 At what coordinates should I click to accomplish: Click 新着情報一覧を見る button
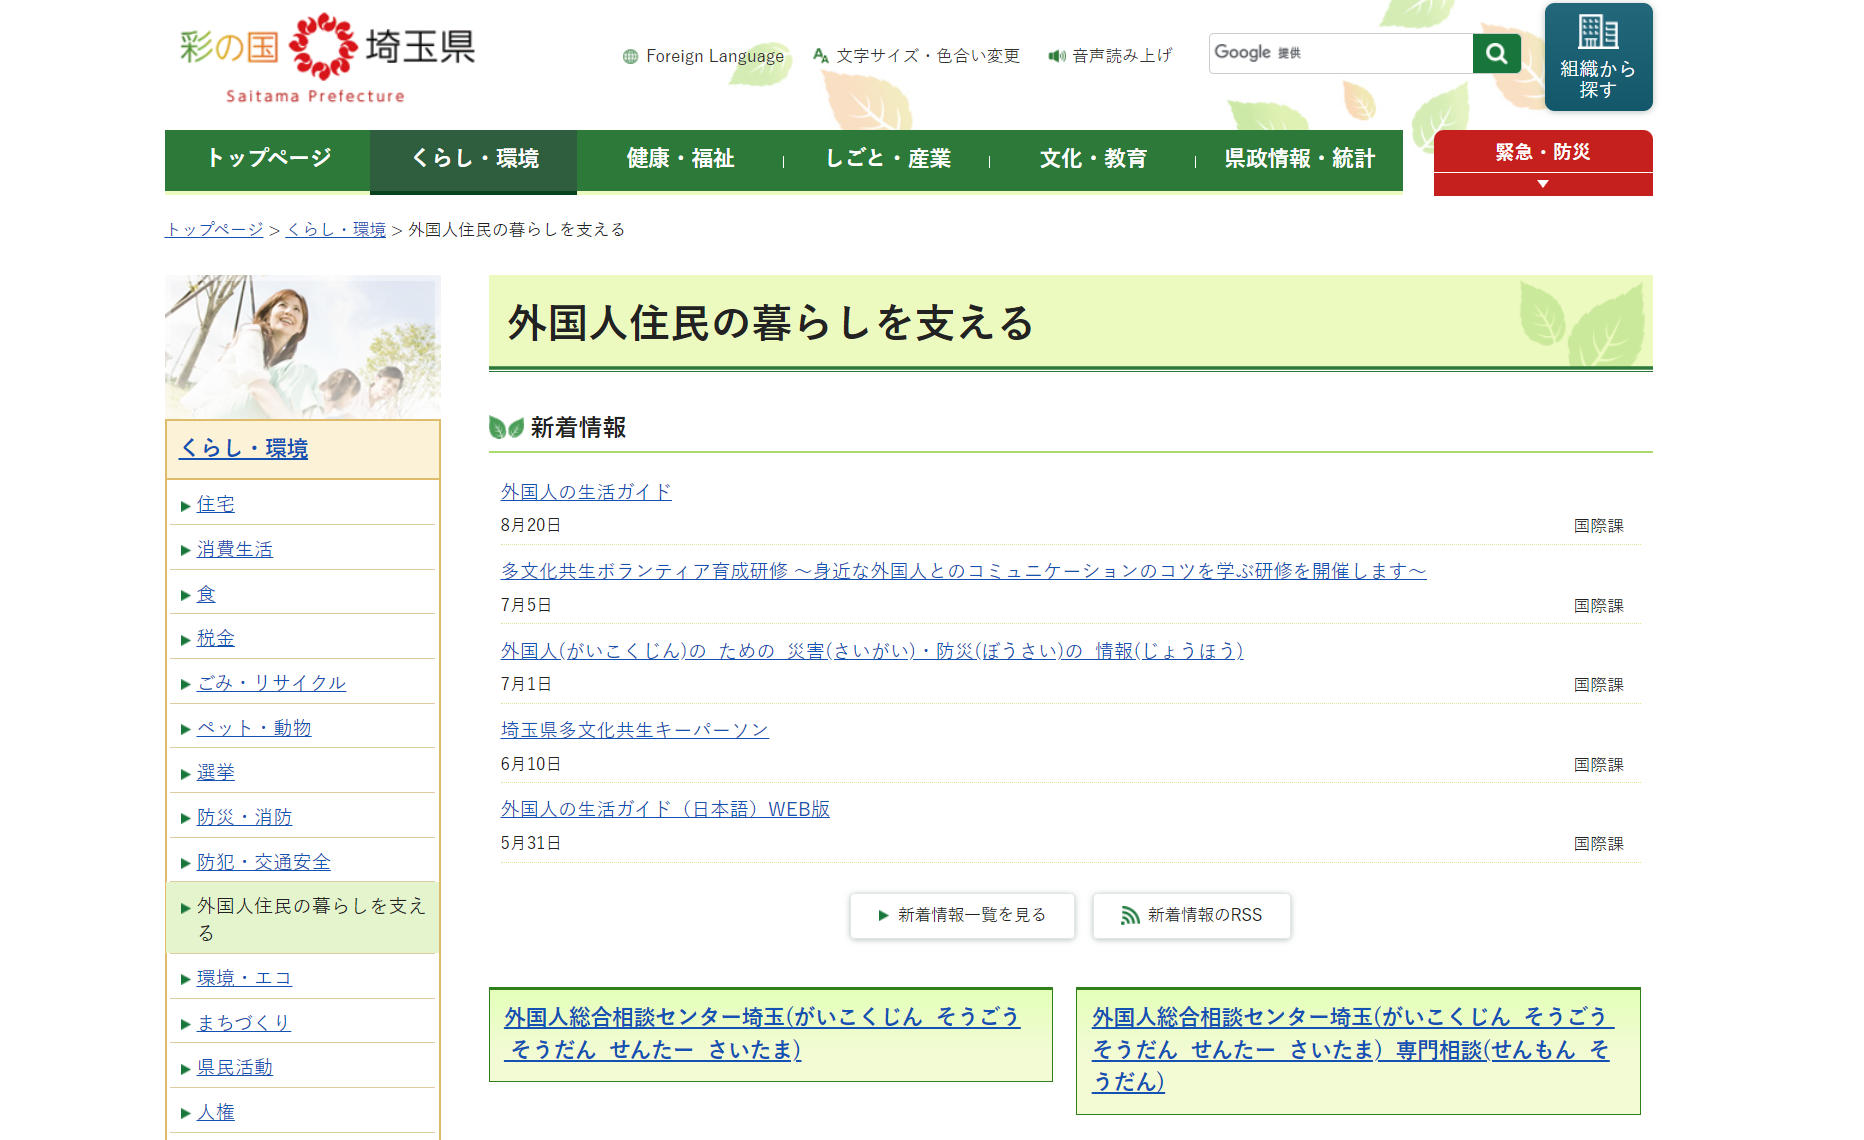pyautogui.click(x=962, y=915)
